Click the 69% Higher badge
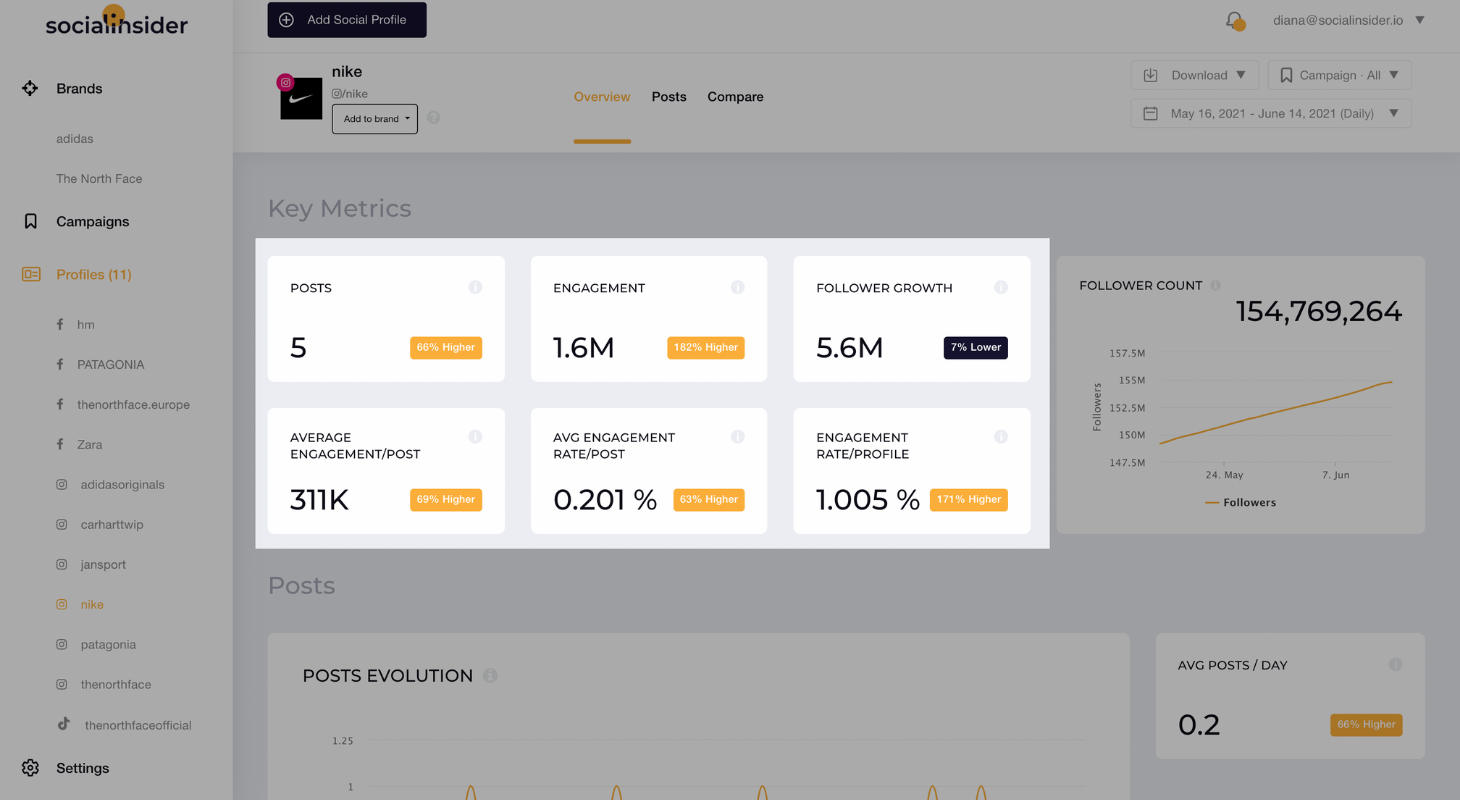 [x=446, y=499]
